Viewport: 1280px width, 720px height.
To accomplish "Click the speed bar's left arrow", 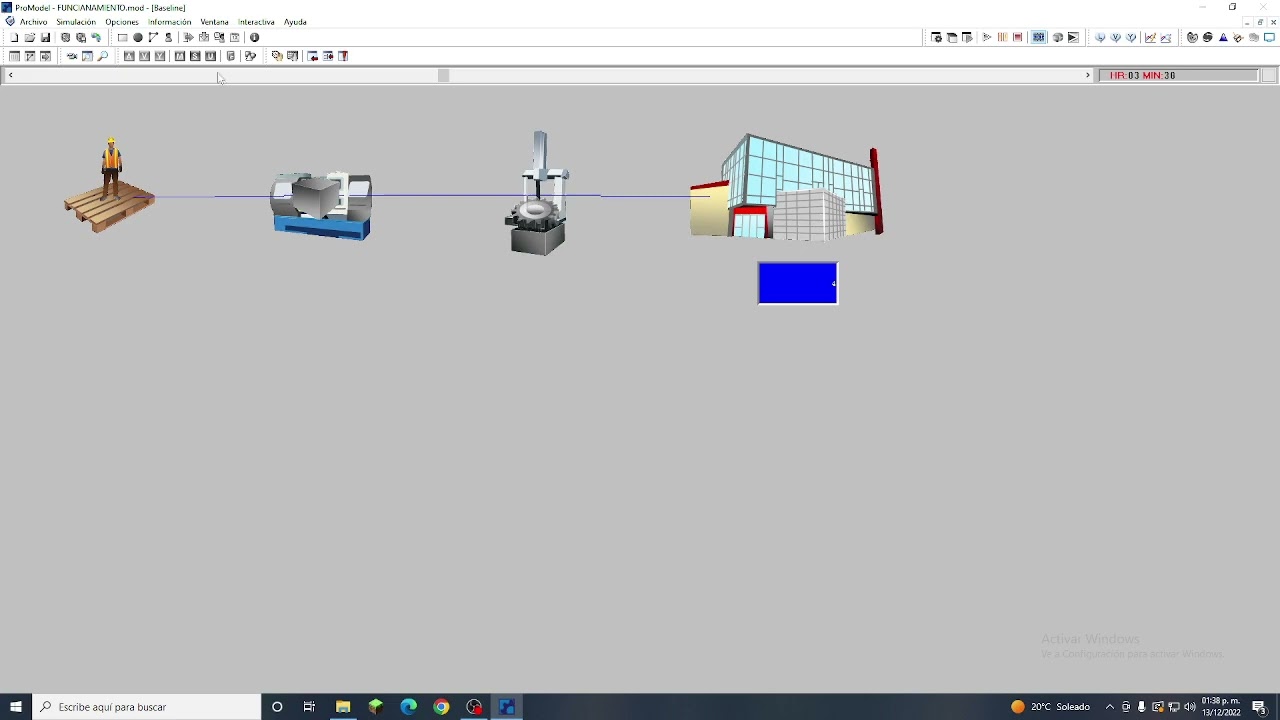I will [11, 76].
